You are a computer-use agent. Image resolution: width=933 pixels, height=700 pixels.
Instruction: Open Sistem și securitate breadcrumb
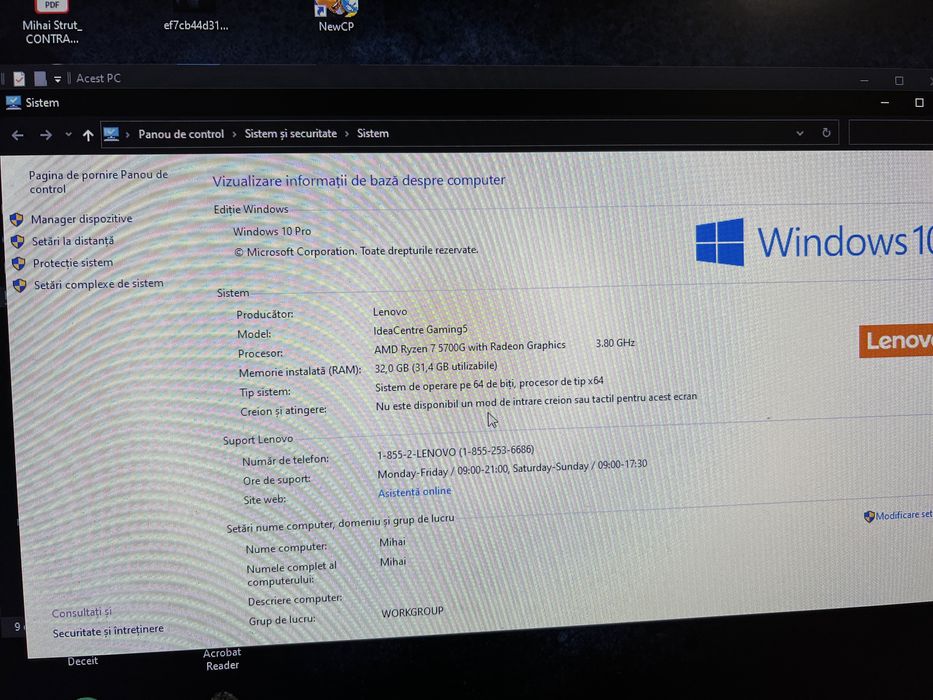[290, 133]
